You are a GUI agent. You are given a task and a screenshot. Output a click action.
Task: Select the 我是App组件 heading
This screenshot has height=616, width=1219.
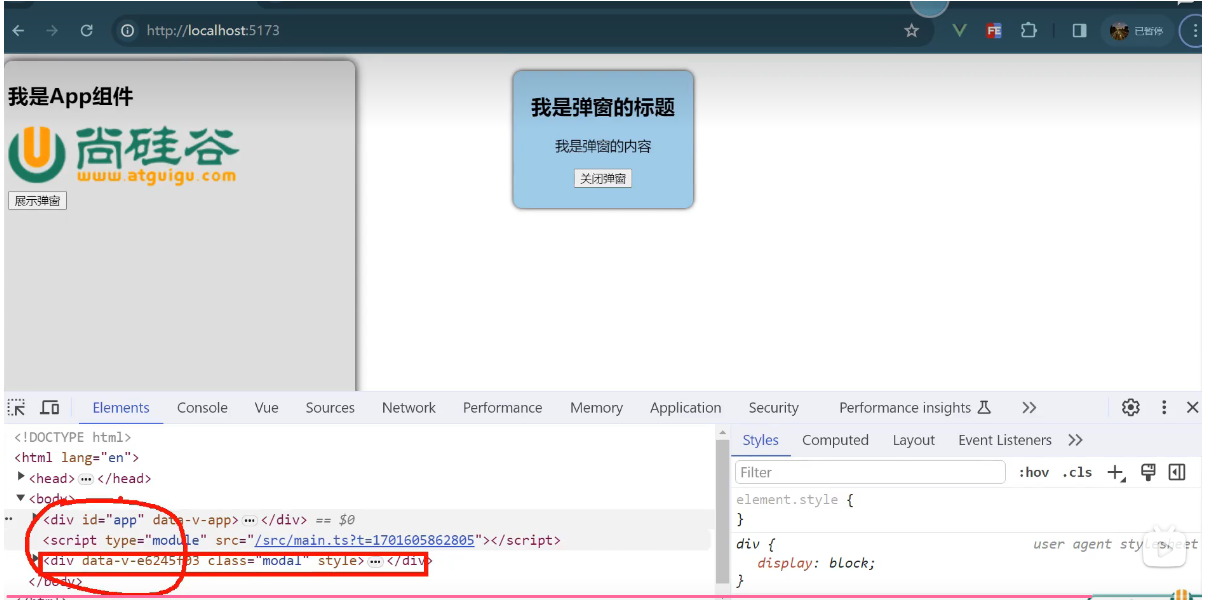[x=70, y=97]
